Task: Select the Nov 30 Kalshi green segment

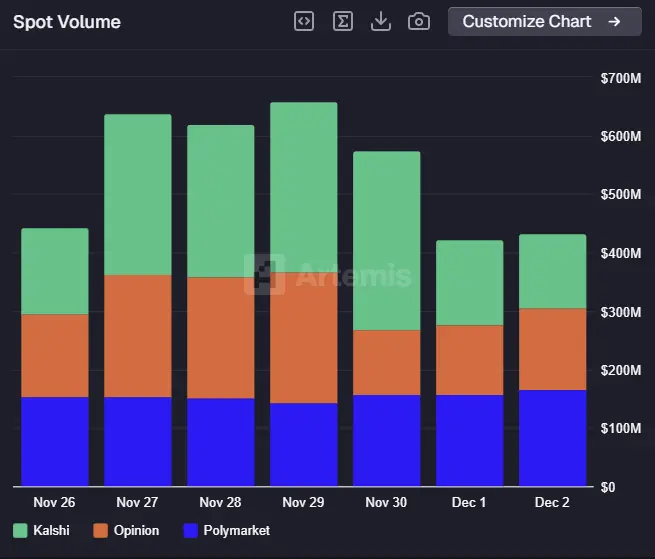Action: [386, 240]
